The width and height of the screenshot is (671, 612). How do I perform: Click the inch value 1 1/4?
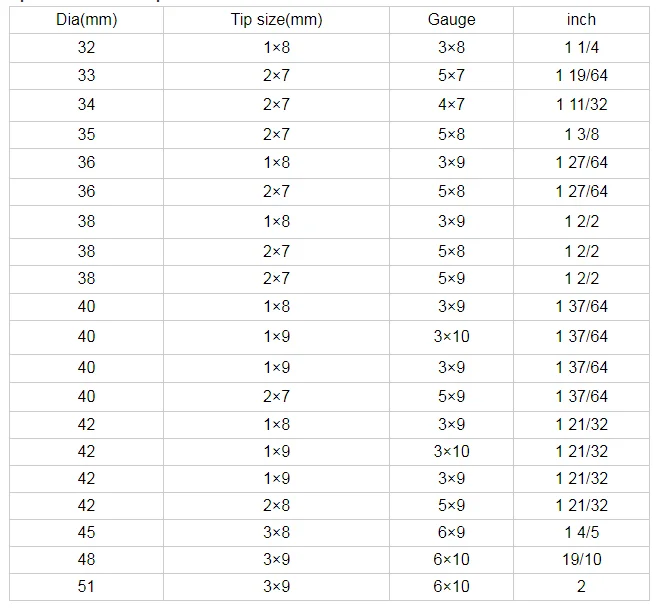[x=582, y=48]
